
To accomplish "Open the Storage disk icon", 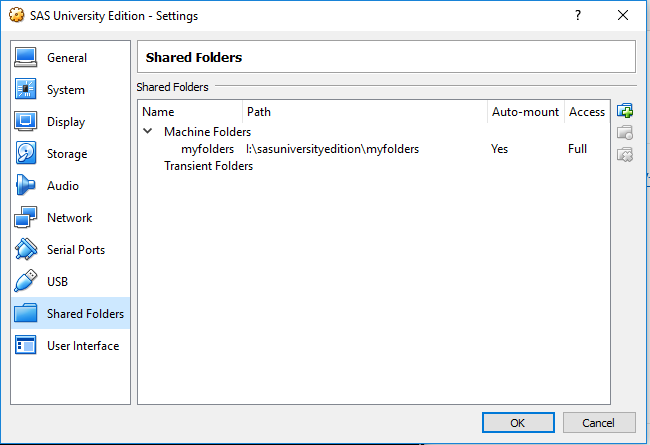I will coord(27,154).
